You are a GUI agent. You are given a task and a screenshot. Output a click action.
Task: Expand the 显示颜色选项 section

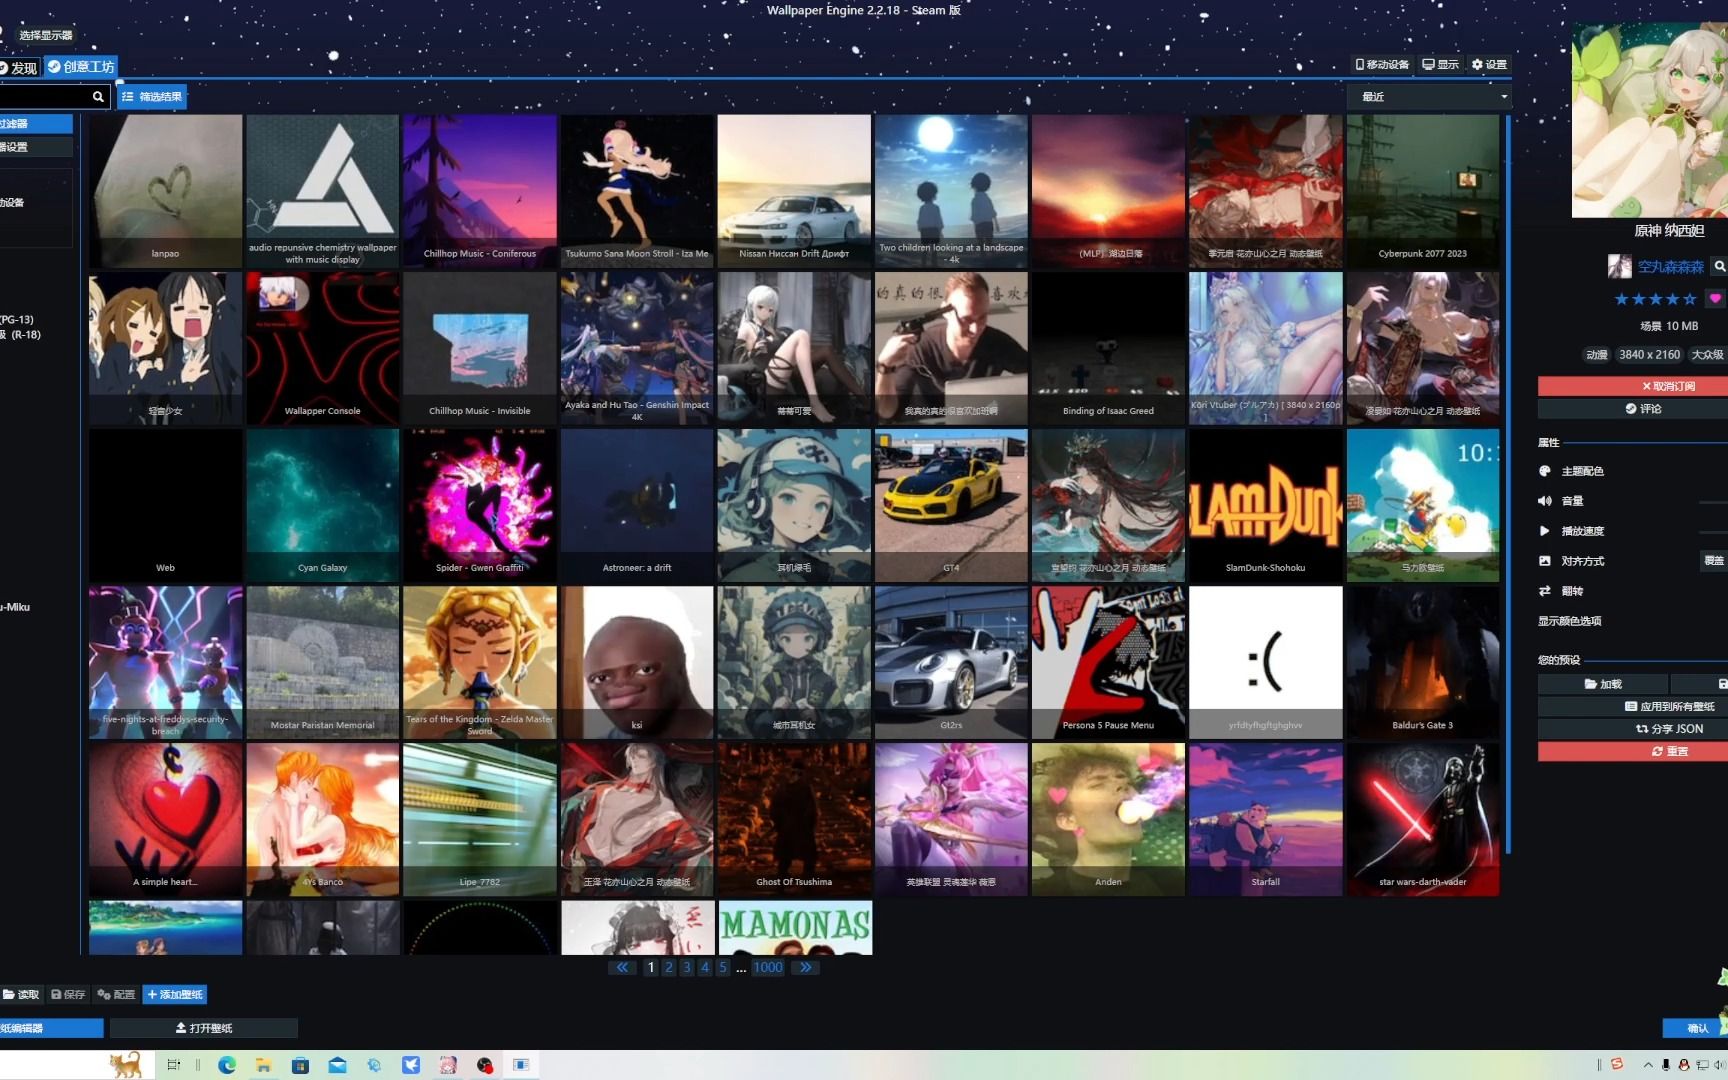(x=1570, y=621)
